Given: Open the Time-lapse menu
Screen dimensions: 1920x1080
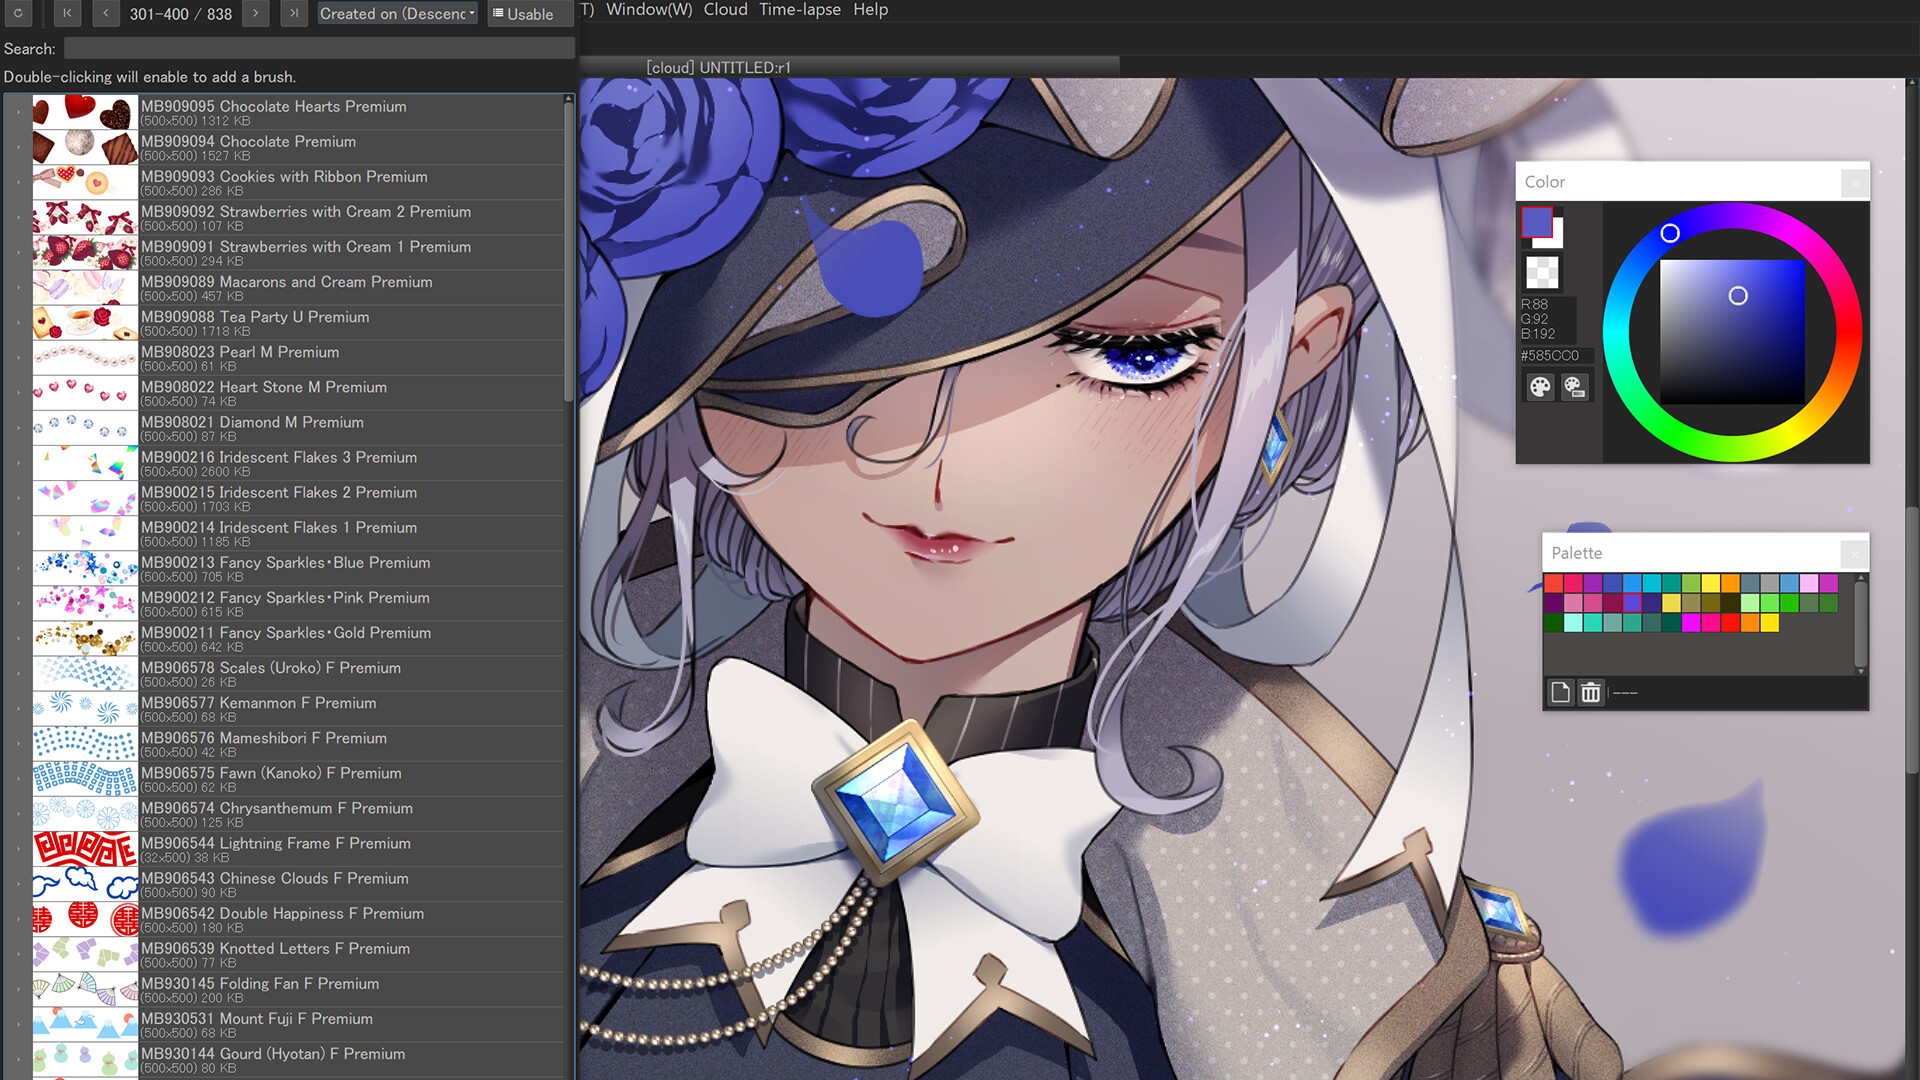Looking at the screenshot, I should (x=800, y=10).
